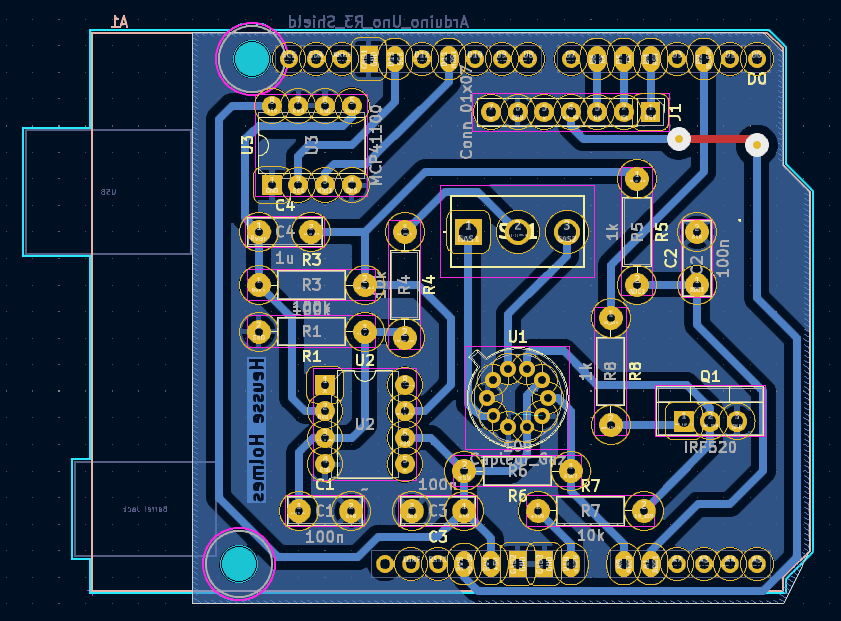This screenshot has height=621, width=841.
Task: Select square pad 1 of U2 IC
Action: pyautogui.click(x=324, y=385)
